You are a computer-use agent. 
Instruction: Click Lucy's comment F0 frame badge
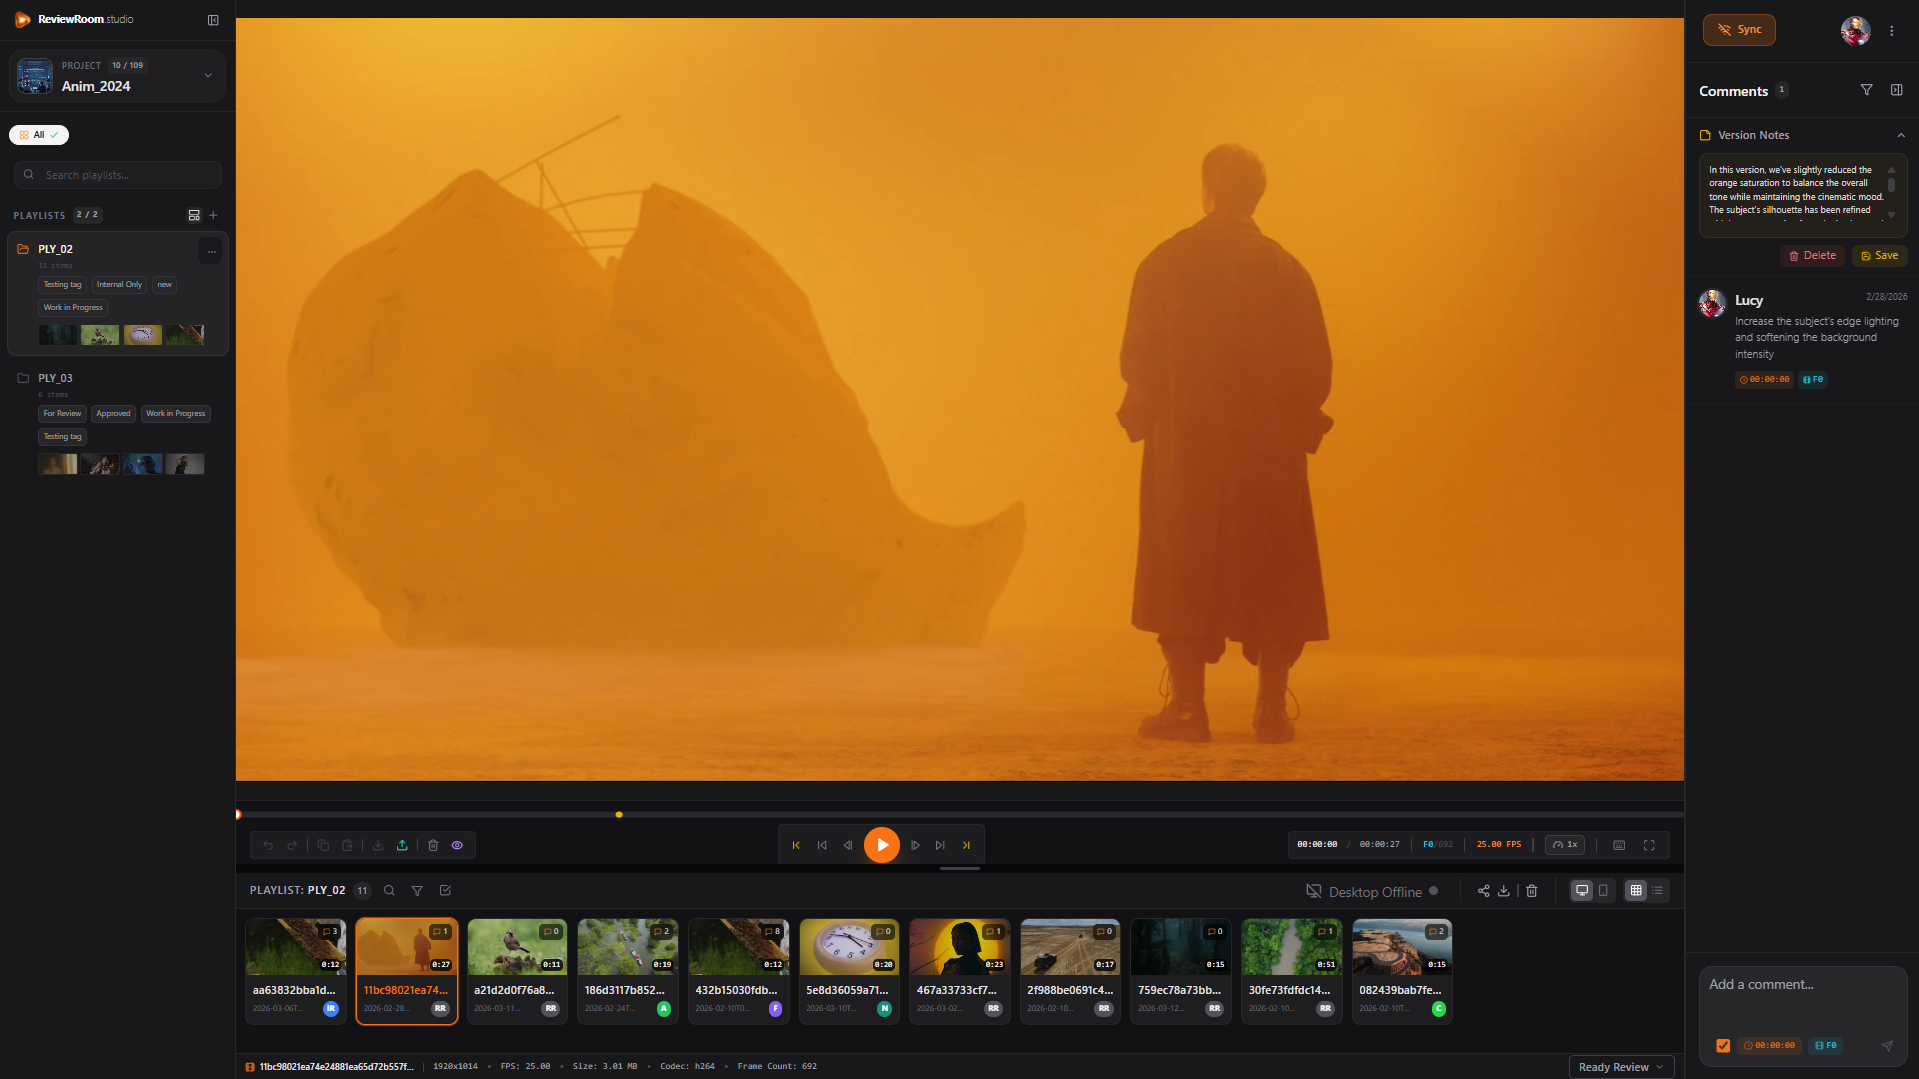point(1813,380)
